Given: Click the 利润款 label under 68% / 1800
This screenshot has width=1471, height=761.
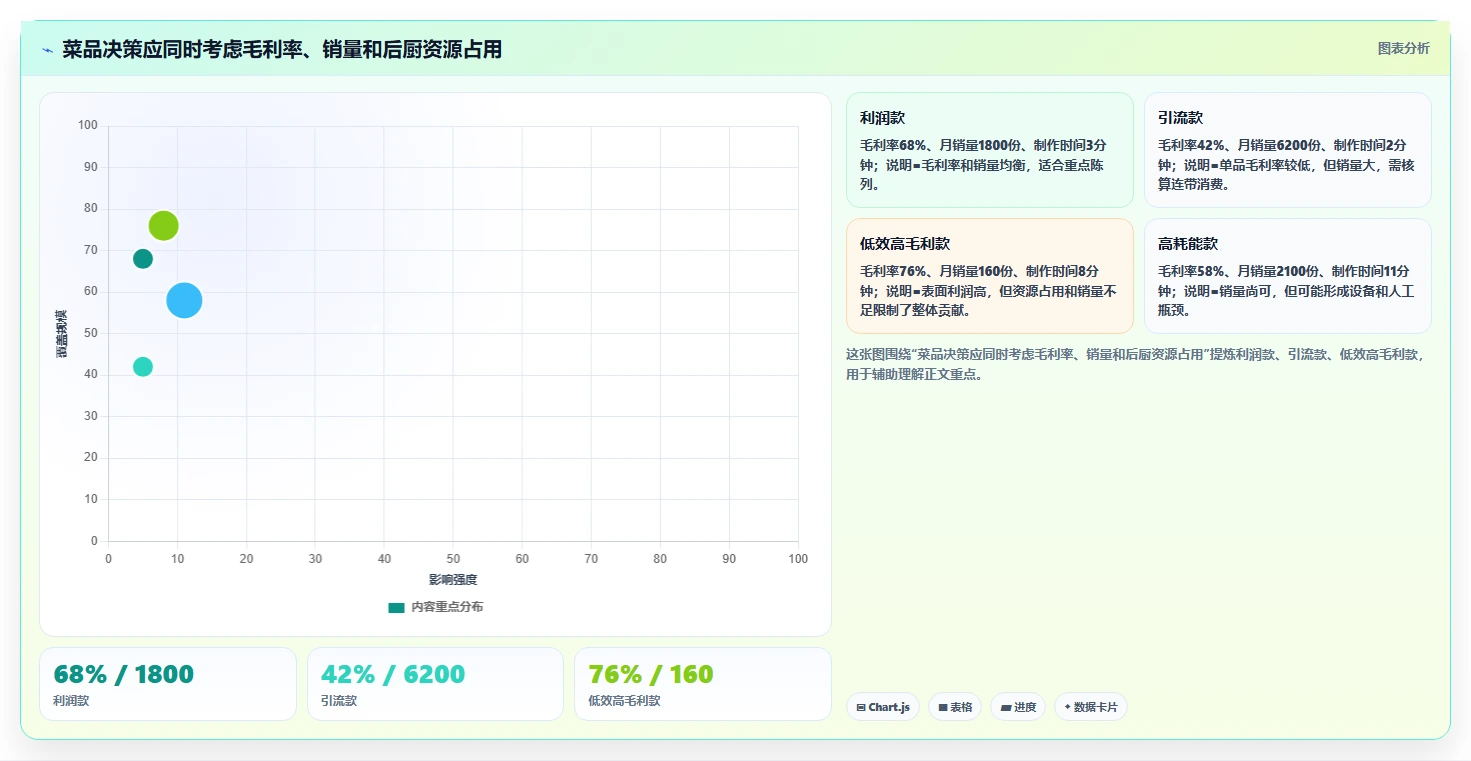Looking at the screenshot, I should click(x=71, y=701).
